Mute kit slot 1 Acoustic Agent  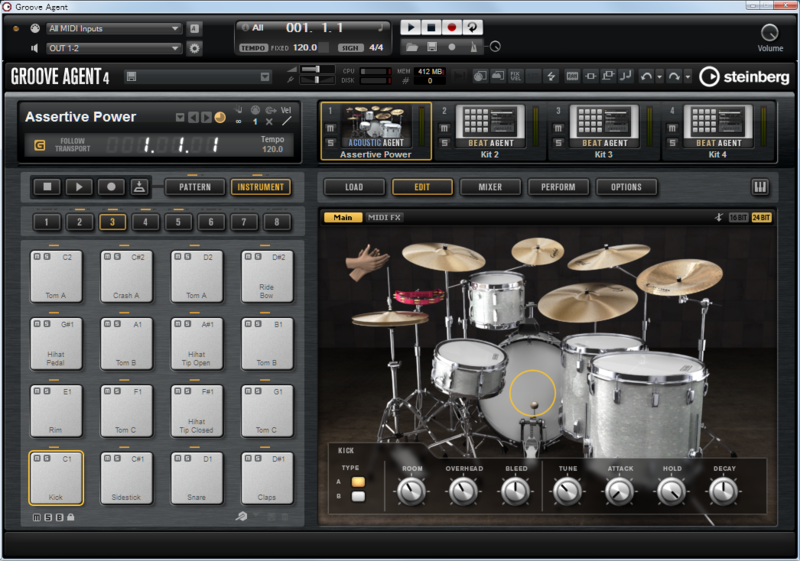331,129
